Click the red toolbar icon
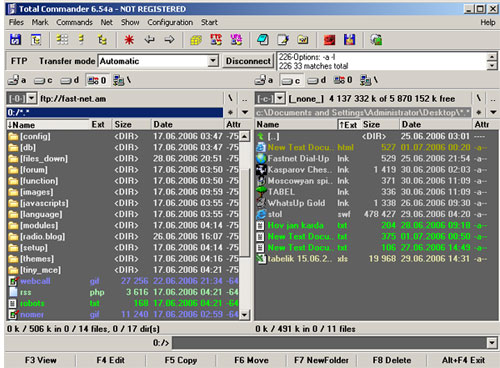The width and height of the screenshot is (500, 368). coord(329,40)
